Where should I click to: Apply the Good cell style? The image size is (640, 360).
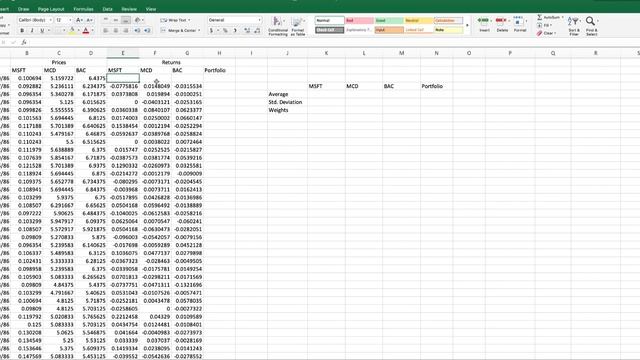(x=389, y=20)
